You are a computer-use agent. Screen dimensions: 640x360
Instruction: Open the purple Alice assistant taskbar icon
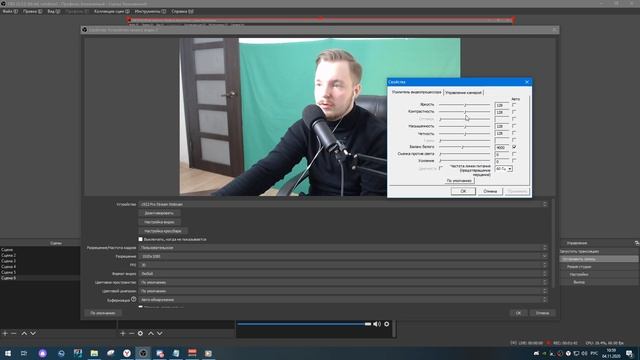pyautogui.click(x=42, y=353)
